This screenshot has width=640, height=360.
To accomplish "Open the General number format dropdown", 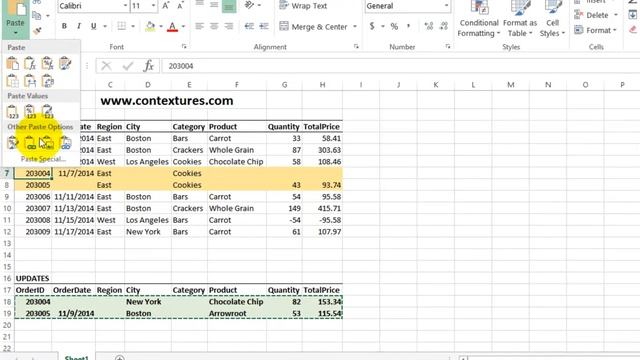I will point(446,6).
